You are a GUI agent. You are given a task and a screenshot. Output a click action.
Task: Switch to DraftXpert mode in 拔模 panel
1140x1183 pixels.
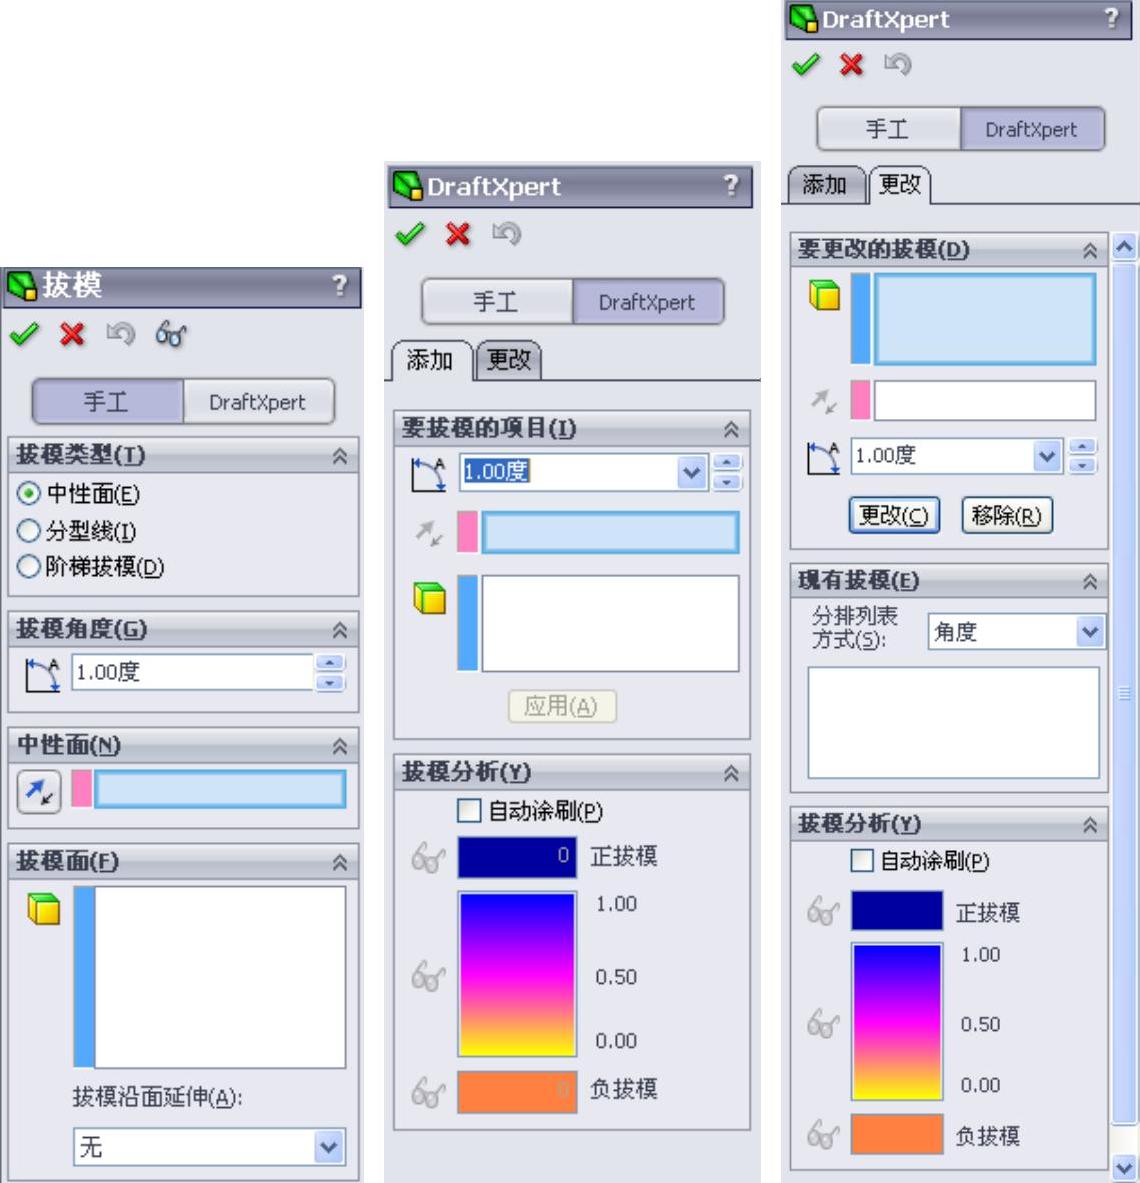tap(258, 401)
